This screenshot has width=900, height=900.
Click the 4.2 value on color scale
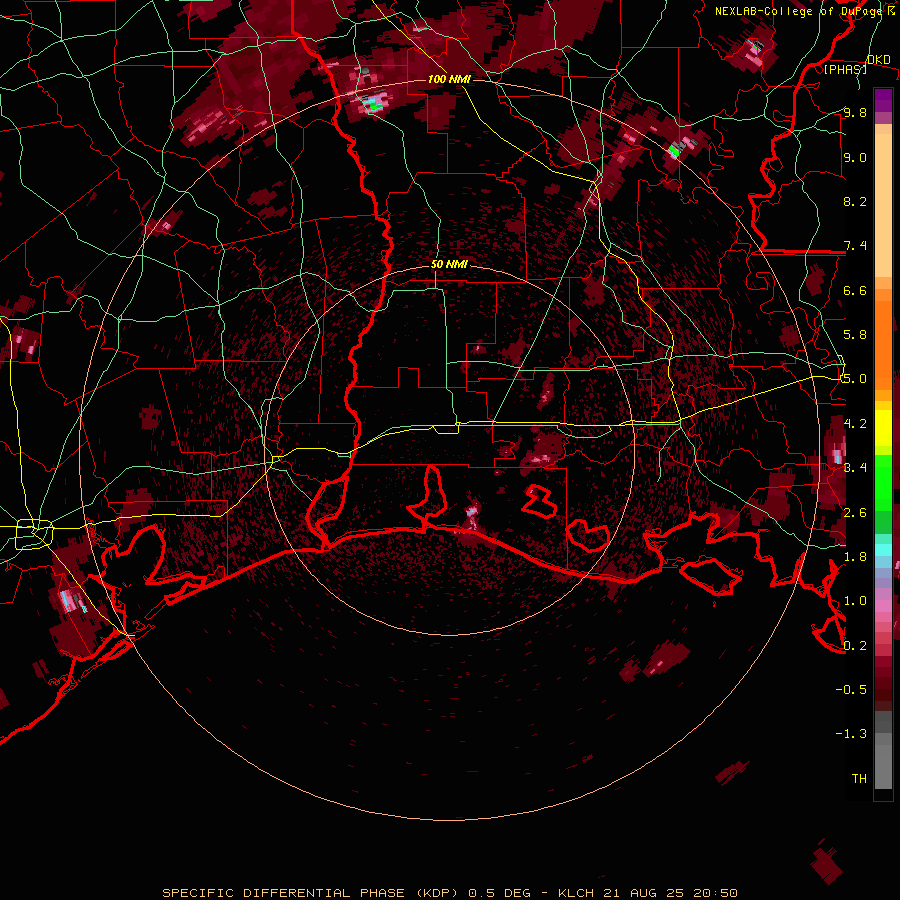(x=855, y=424)
